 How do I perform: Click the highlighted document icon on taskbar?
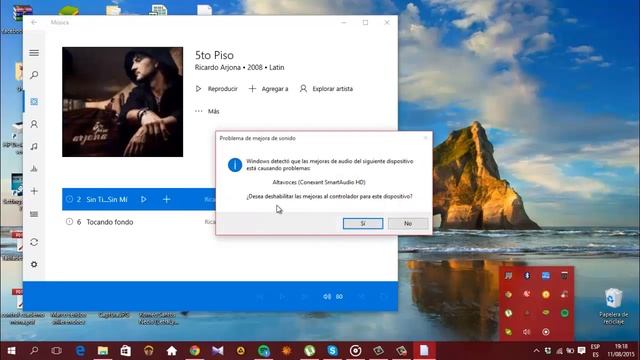(x=424, y=351)
